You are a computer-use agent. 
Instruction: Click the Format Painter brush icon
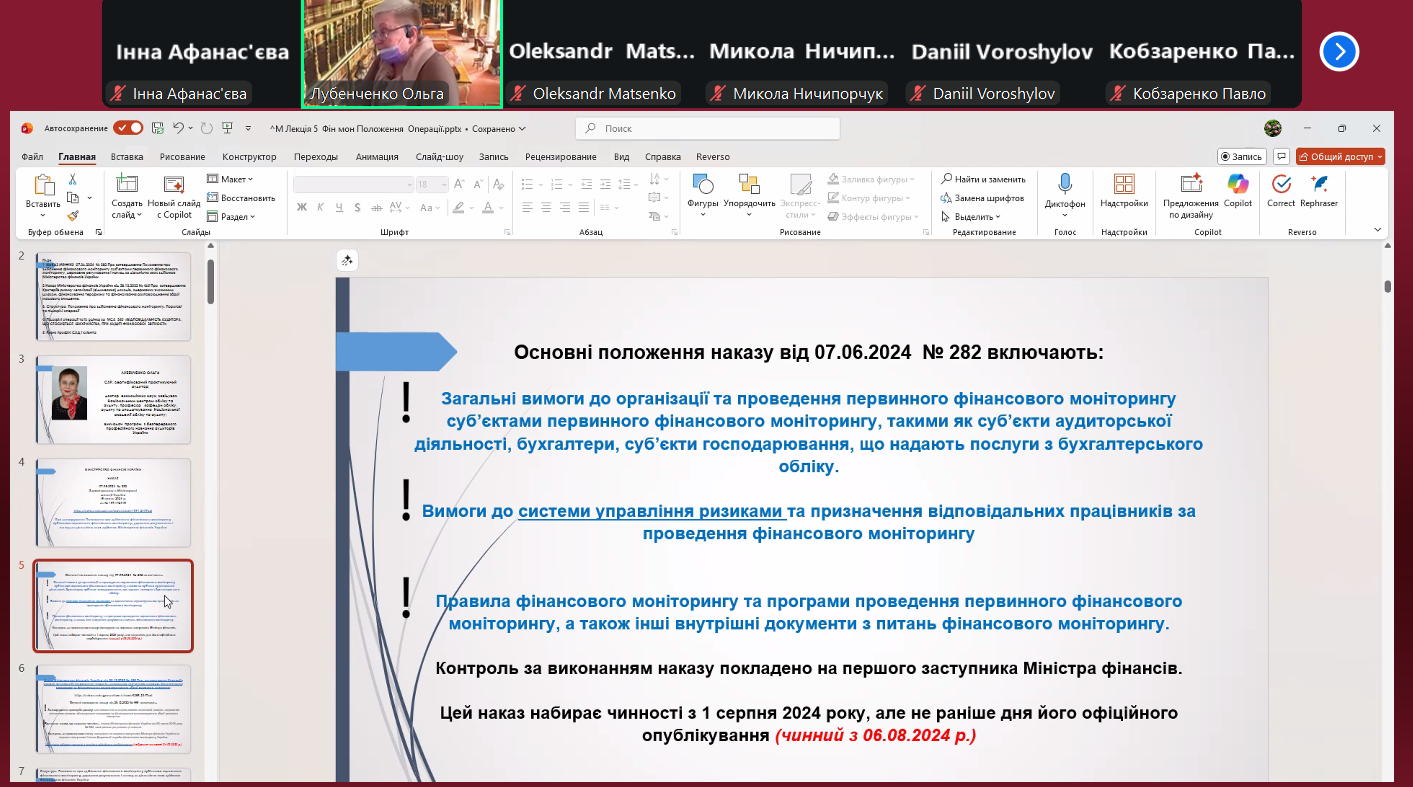click(73, 215)
